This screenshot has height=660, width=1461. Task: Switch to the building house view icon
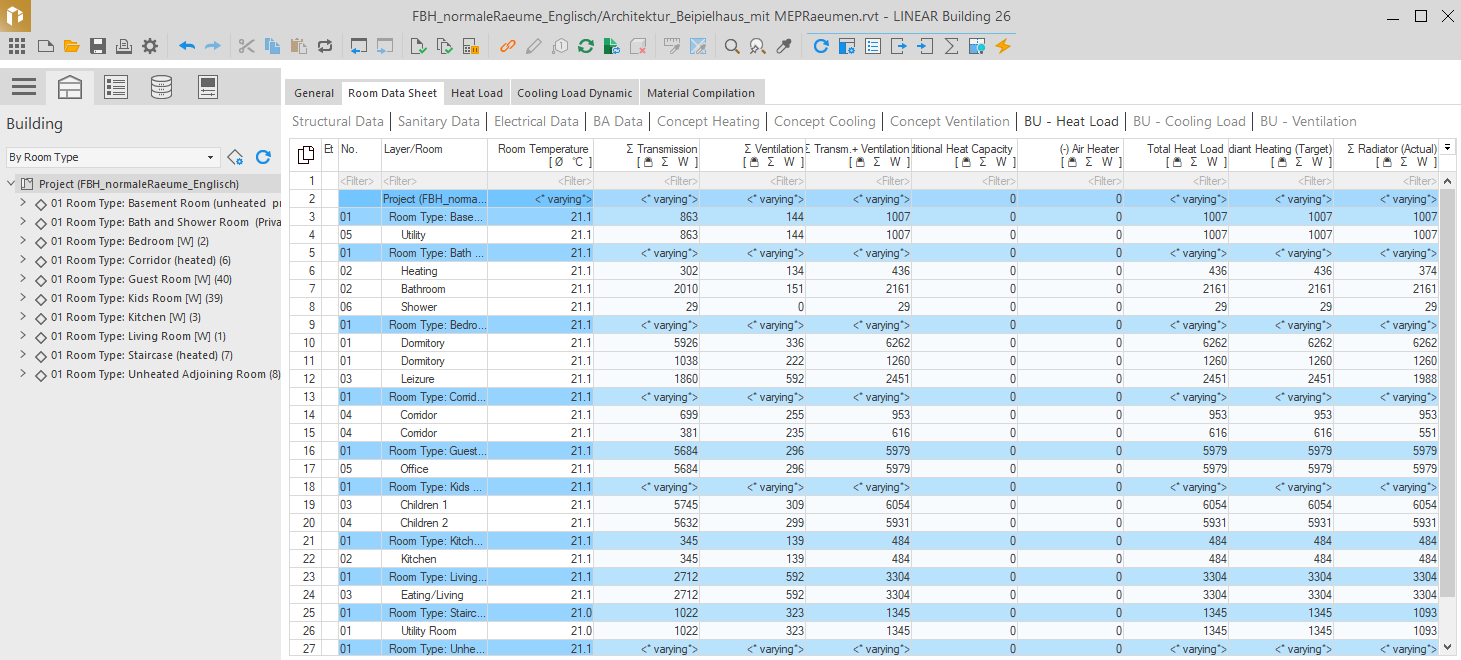(x=70, y=87)
